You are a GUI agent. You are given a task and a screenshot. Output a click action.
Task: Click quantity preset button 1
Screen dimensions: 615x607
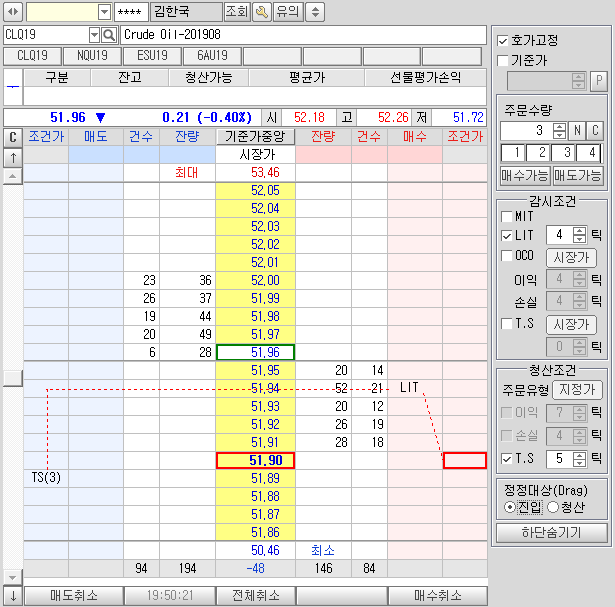point(513,153)
